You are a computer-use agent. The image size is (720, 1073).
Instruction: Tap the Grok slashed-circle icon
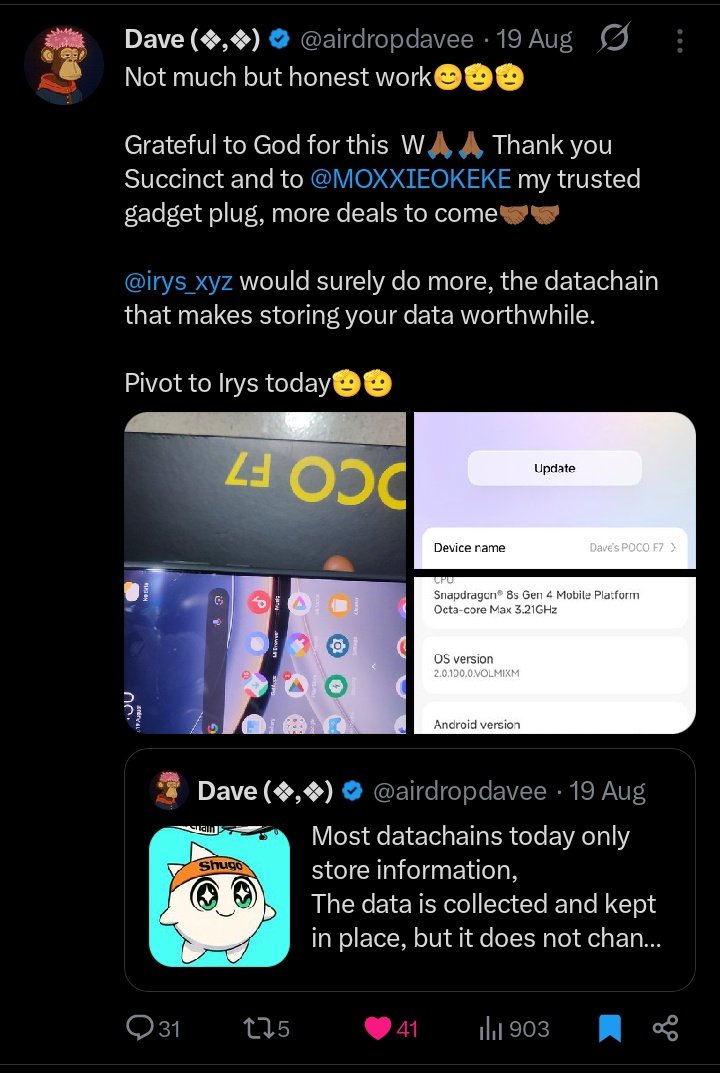pos(613,38)
